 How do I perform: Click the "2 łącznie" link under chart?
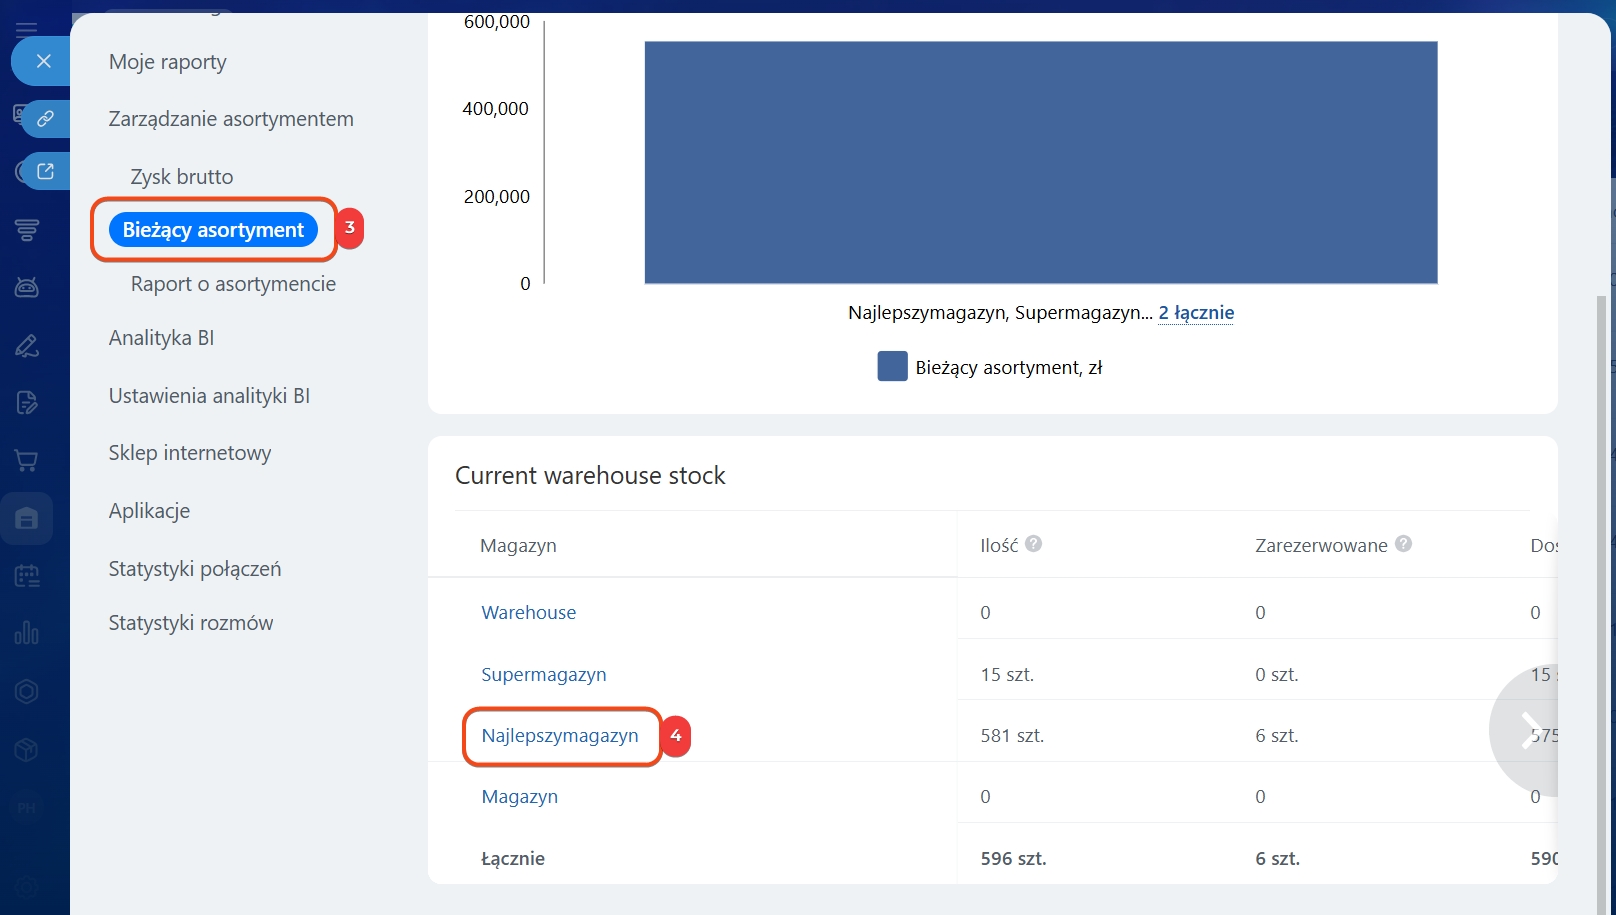point(1196,313)
